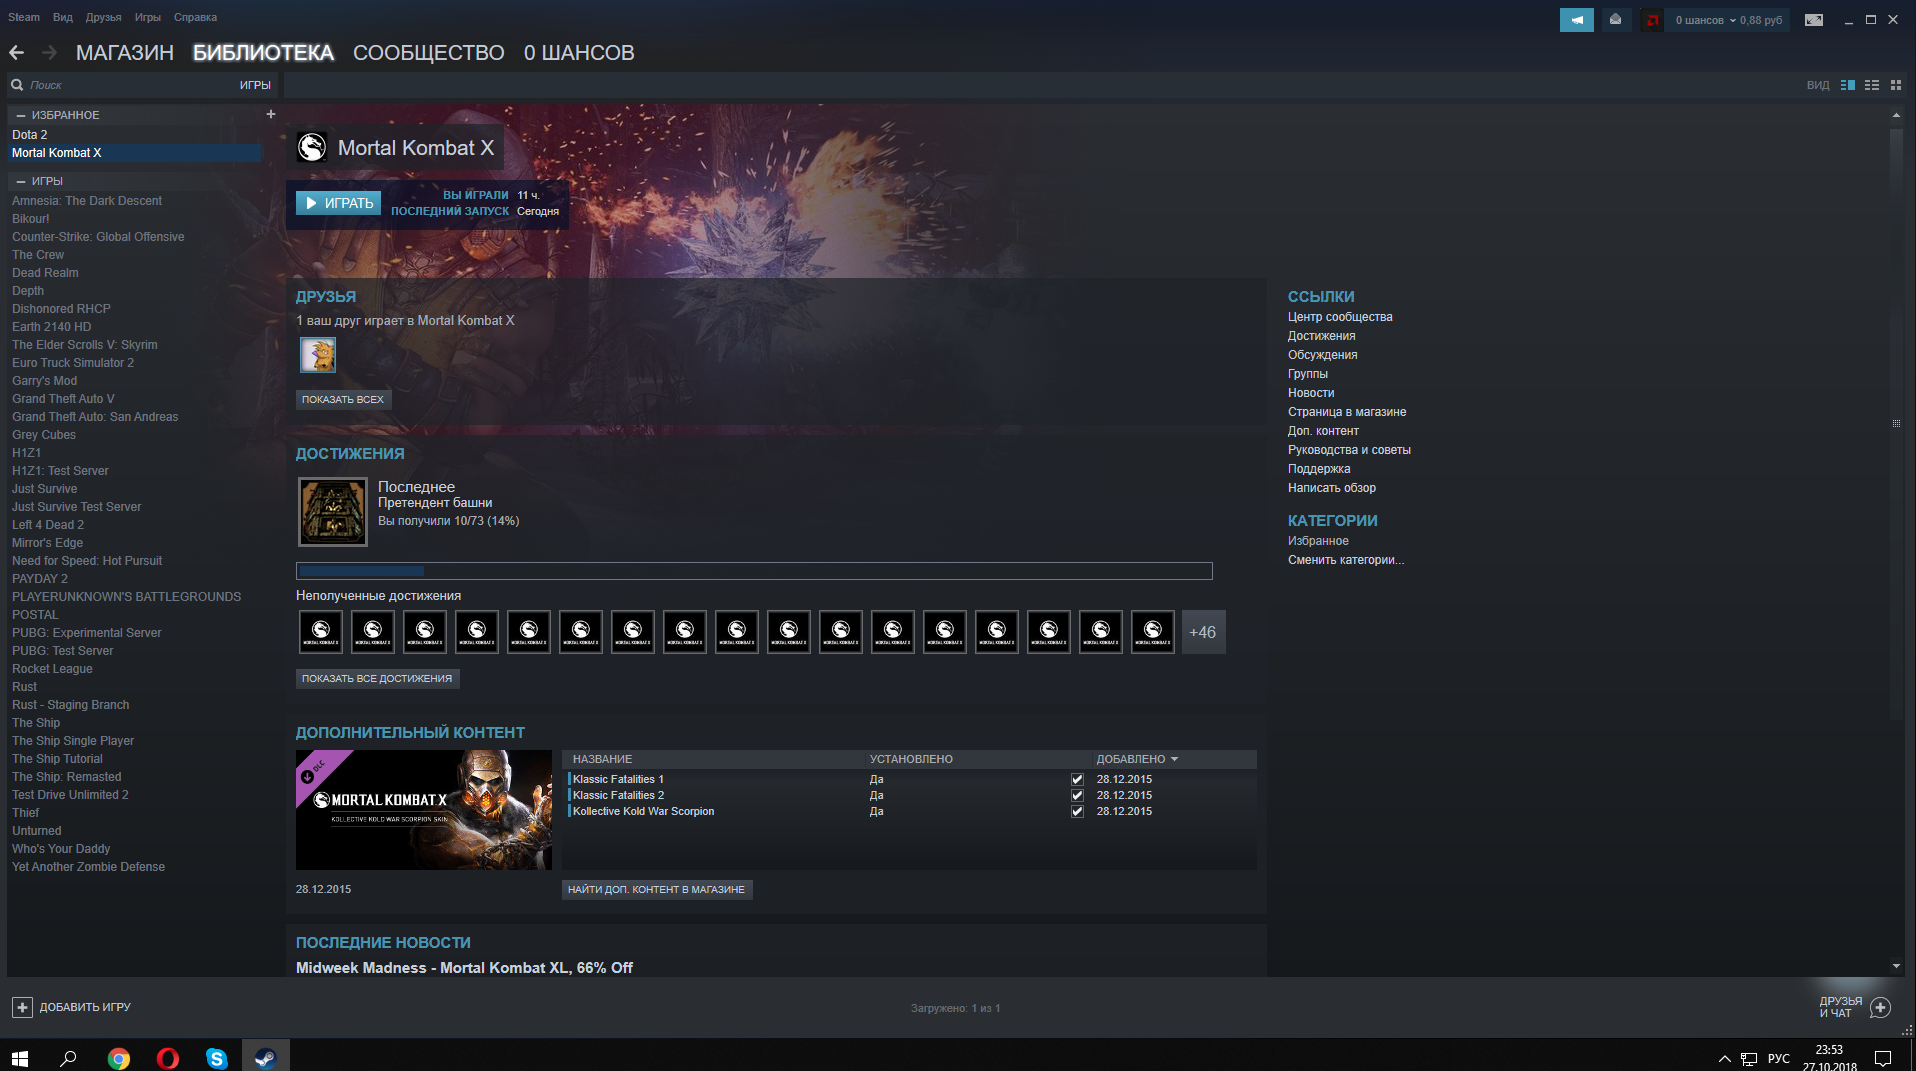The image size is (1916, 1071).
Task: Click Найти доп. контент в магазине
Action: [x=656, y=889]
